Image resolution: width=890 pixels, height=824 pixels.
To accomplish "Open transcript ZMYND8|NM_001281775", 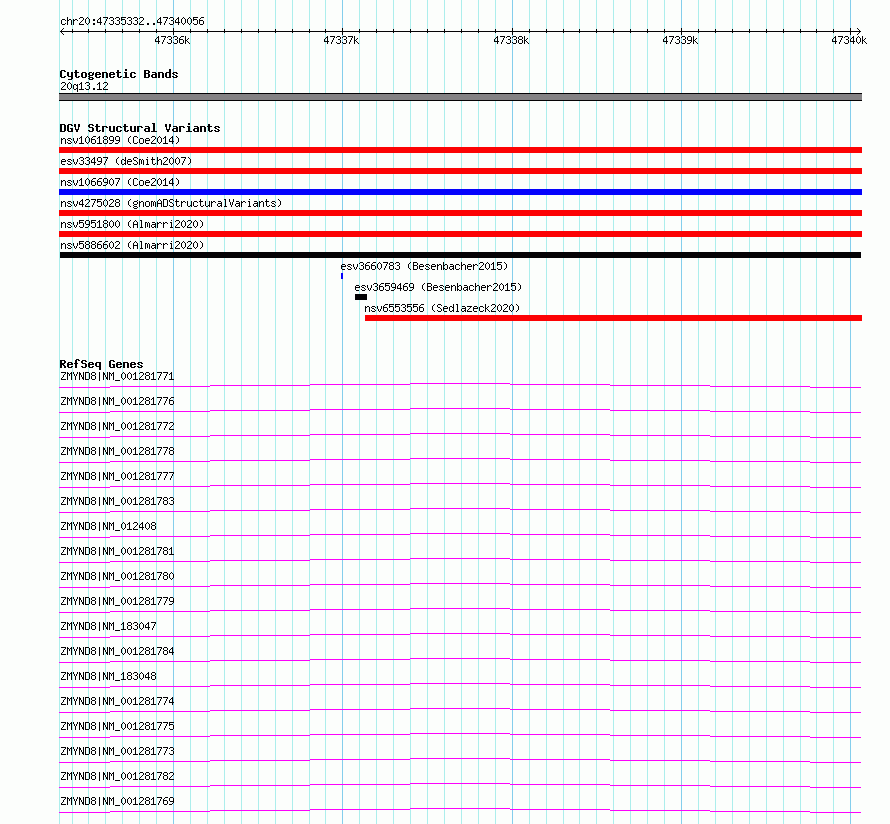I will click(117, 726).
